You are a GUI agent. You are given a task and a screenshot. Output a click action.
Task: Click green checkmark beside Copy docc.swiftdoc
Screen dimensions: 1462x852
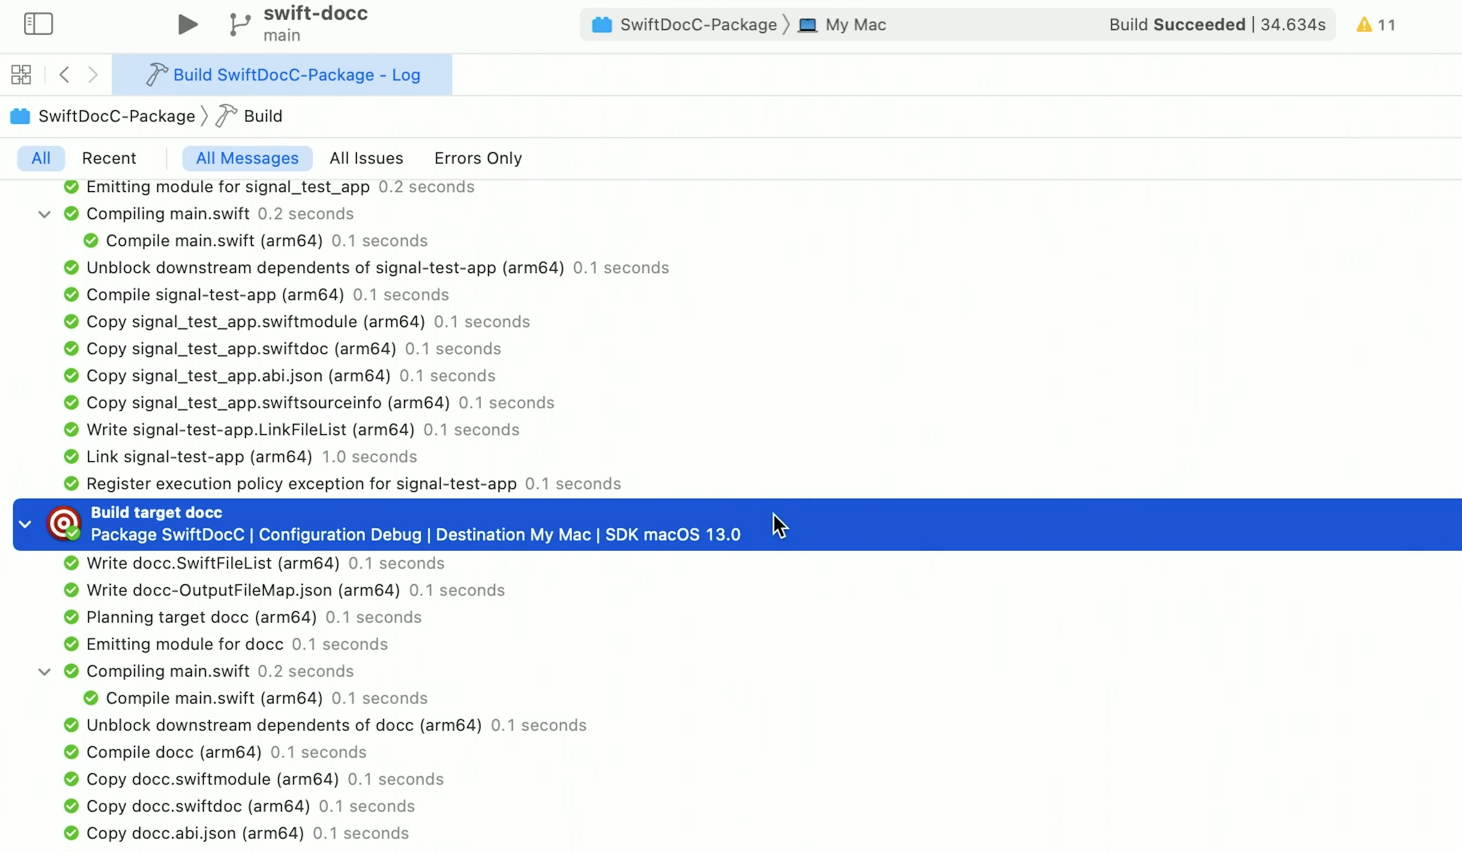(71, 807)
